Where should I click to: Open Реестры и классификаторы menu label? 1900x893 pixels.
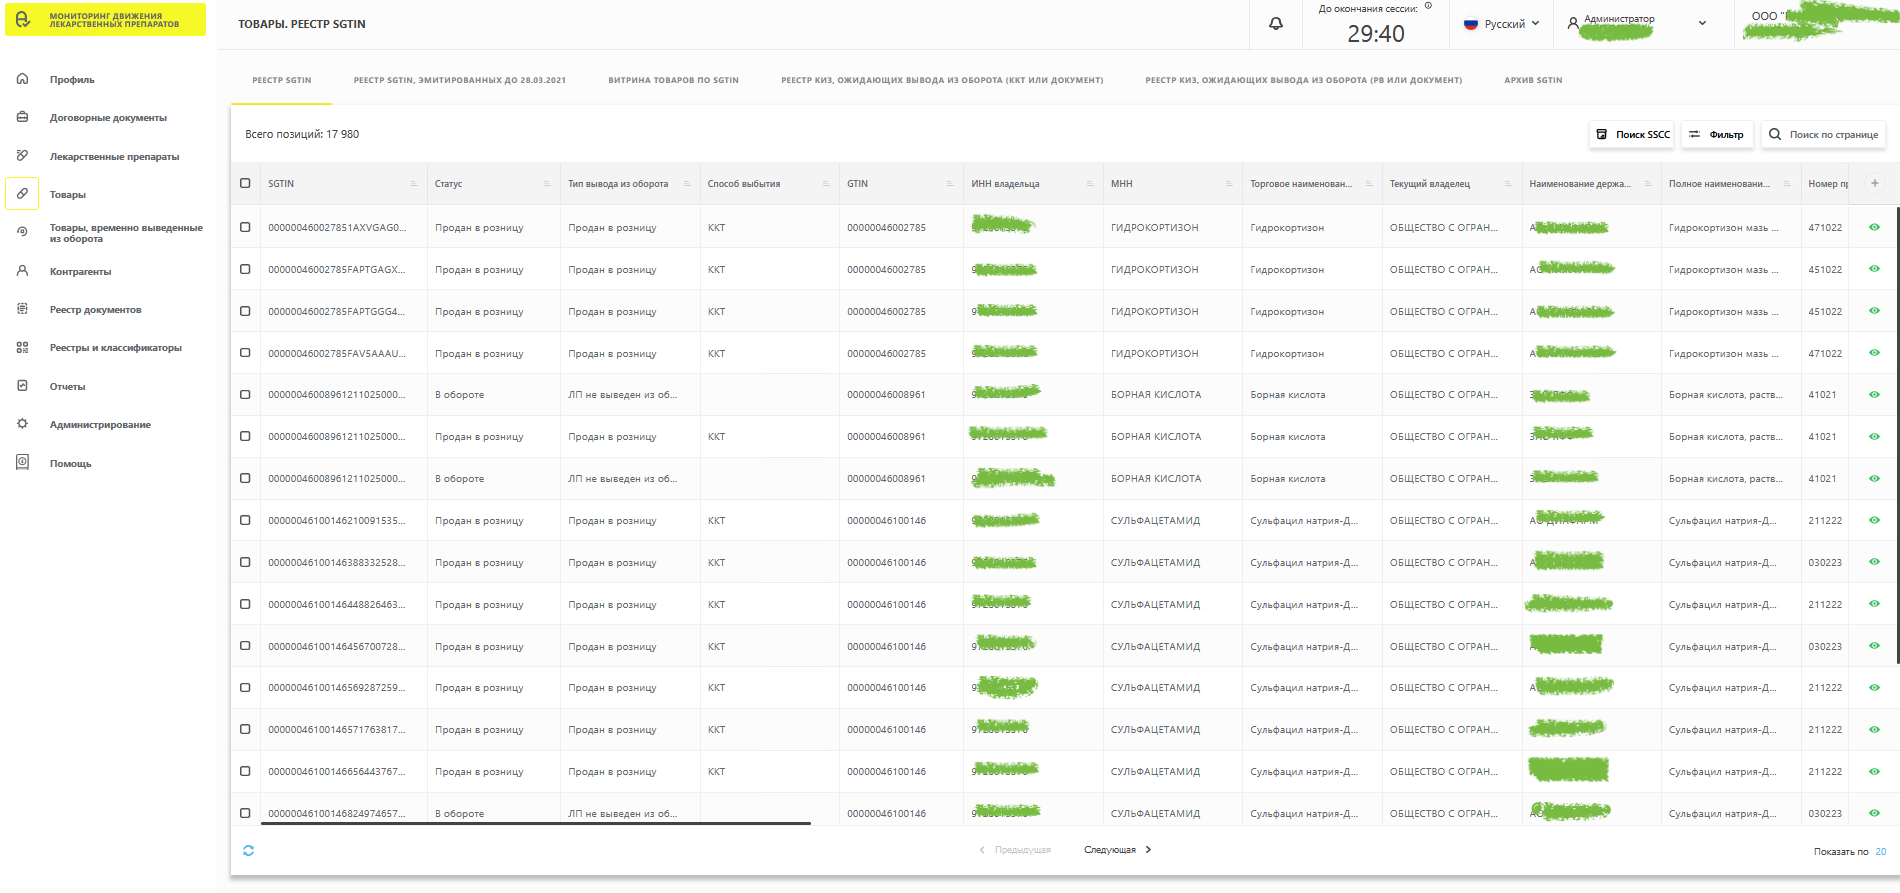pyautogui.click(x=116, y=348)
